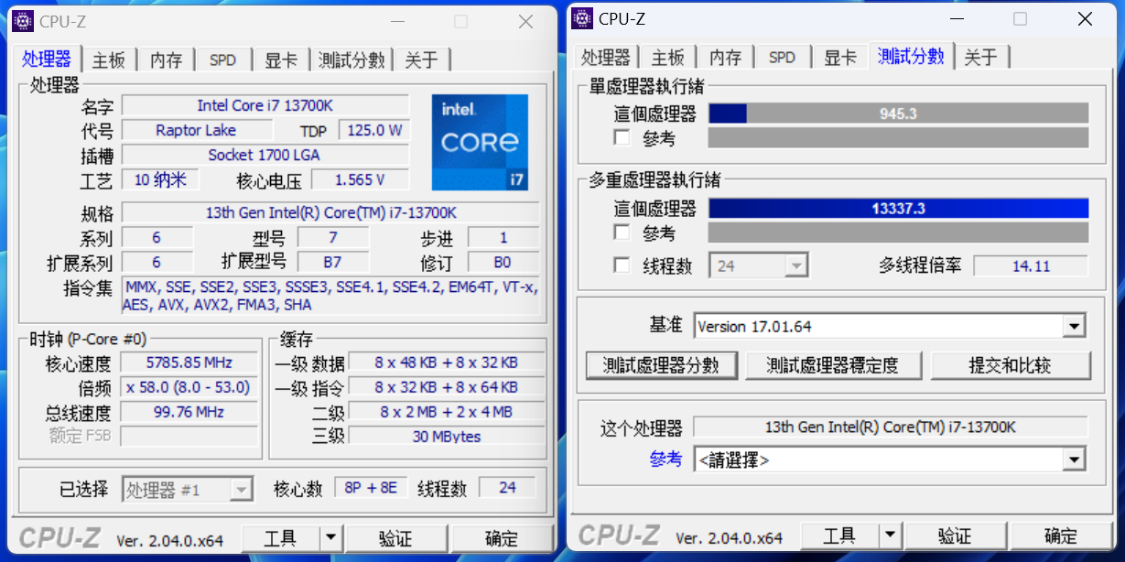Open the 主板 tab in the left CPU-Z window
Image resolution: width=1125 pixels, height=562 pixels.
click(x=109, y=60)
